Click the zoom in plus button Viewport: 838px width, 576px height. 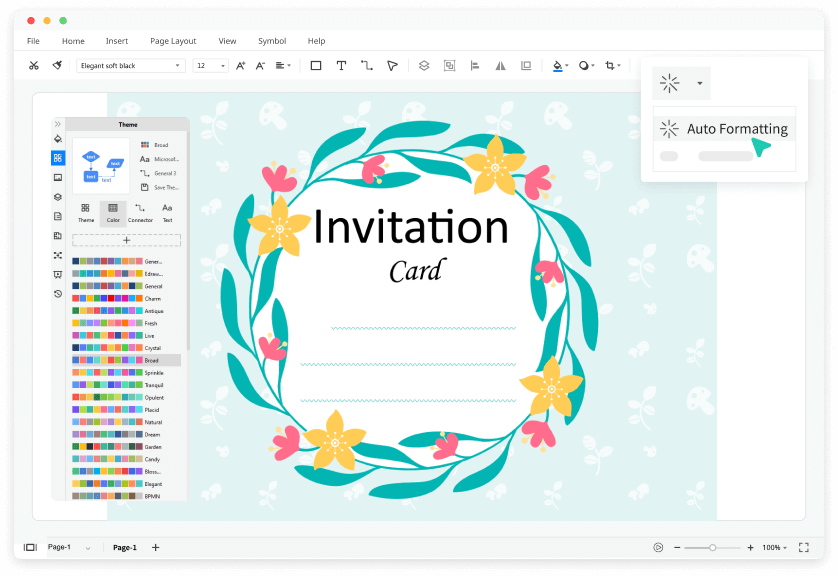click(750, 547)
